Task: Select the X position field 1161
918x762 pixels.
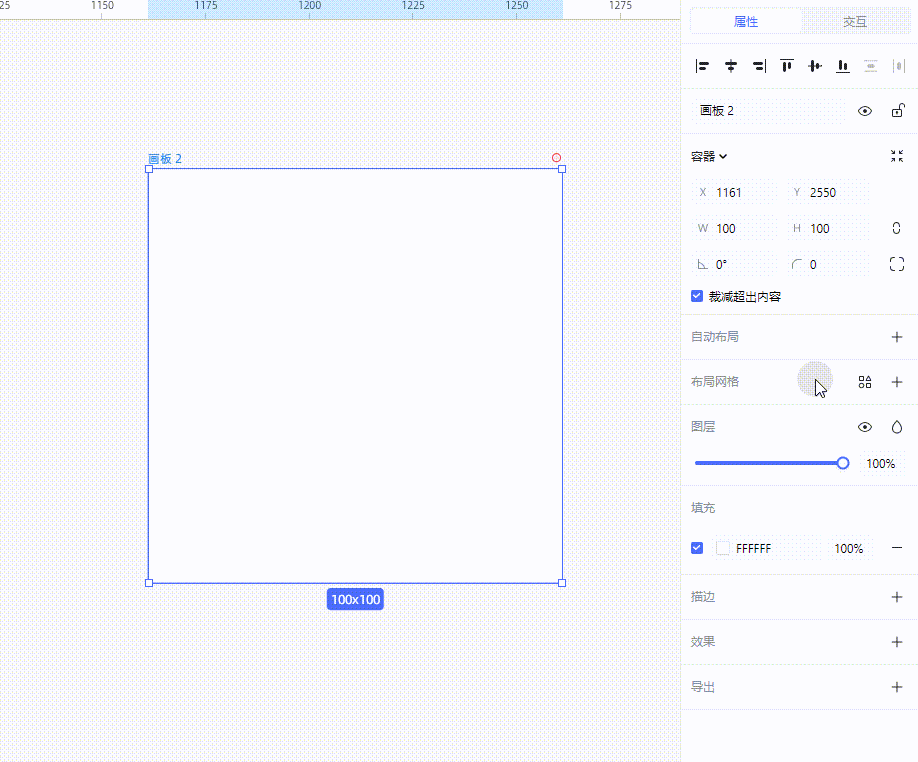Action: (x=735, y=193)
